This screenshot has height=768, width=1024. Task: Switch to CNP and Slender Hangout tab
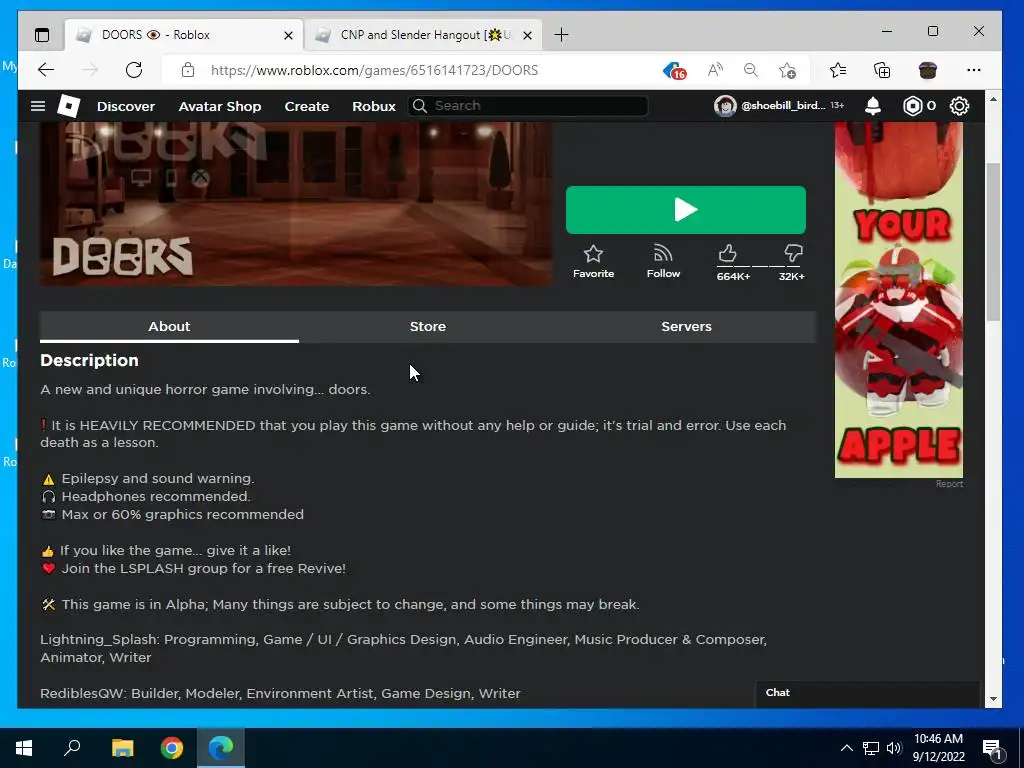pyautogui.click(x=423, y=35)
